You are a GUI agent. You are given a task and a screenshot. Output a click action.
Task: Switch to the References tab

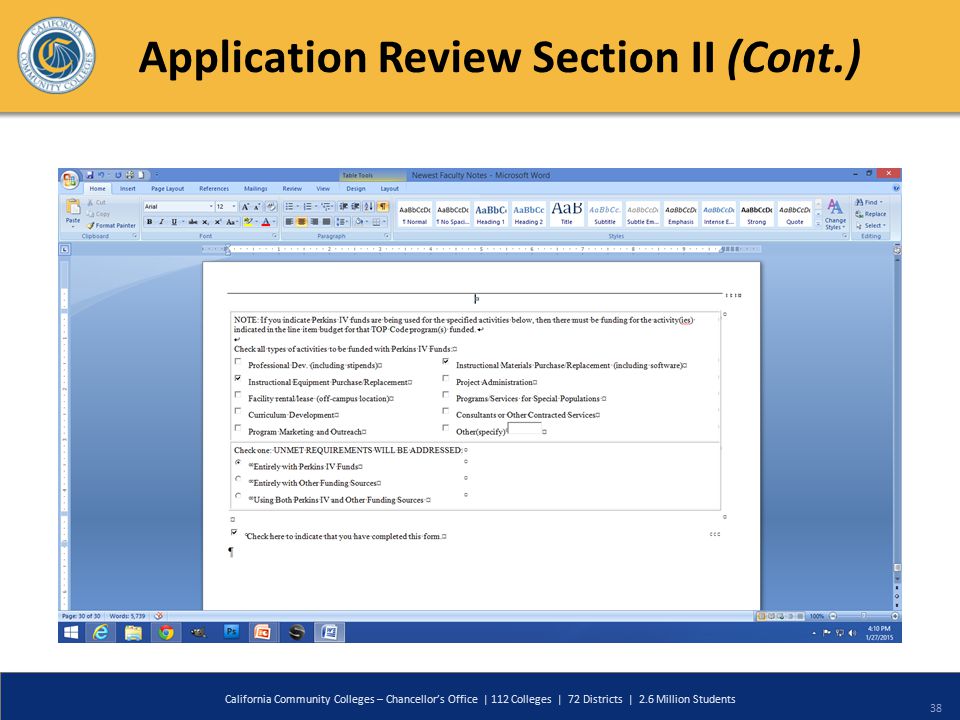point(214,189)
